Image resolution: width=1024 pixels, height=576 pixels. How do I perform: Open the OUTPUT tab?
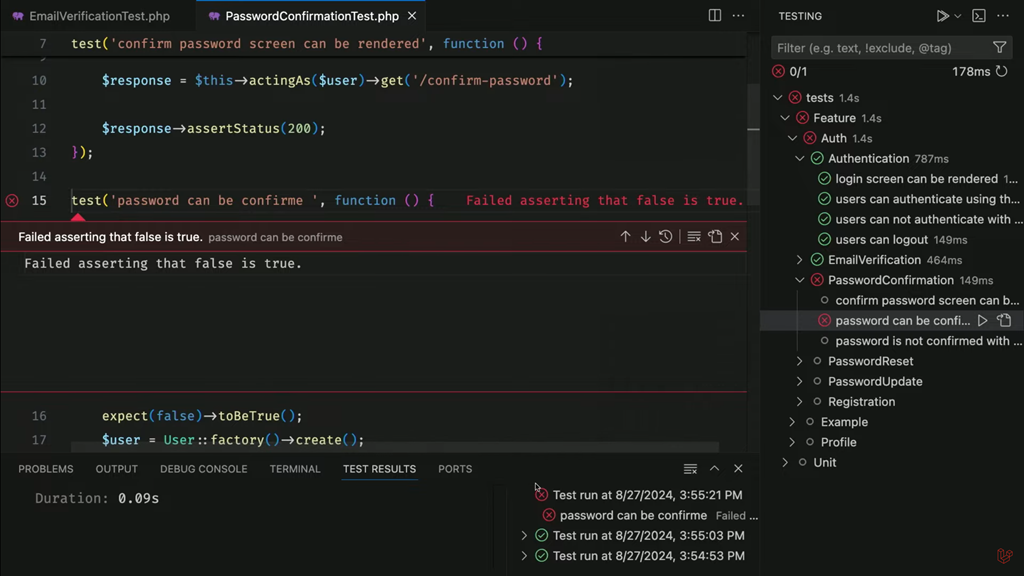(116, 469)
